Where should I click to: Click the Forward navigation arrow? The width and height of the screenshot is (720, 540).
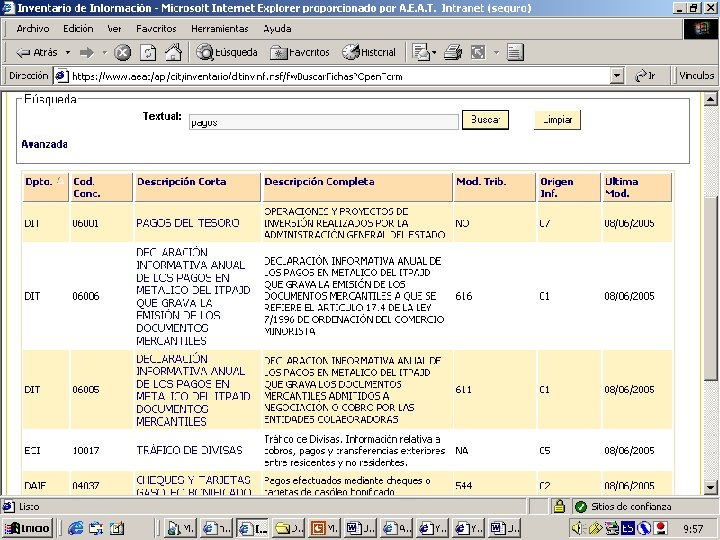pos(86,52)
